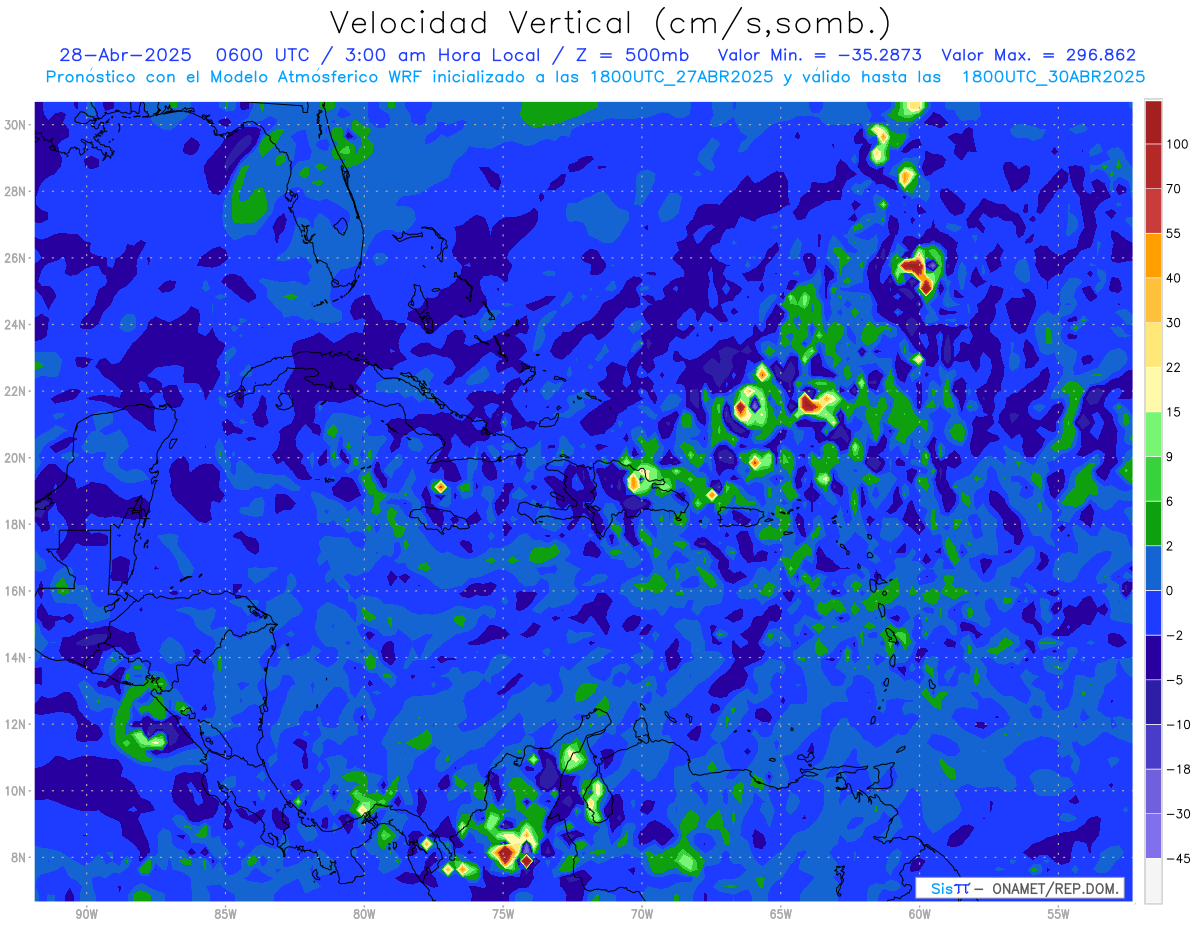The image size is (1200, 927).
Task: Click the lavender swatch between -45 and -30
Action: coord(1153,835)
